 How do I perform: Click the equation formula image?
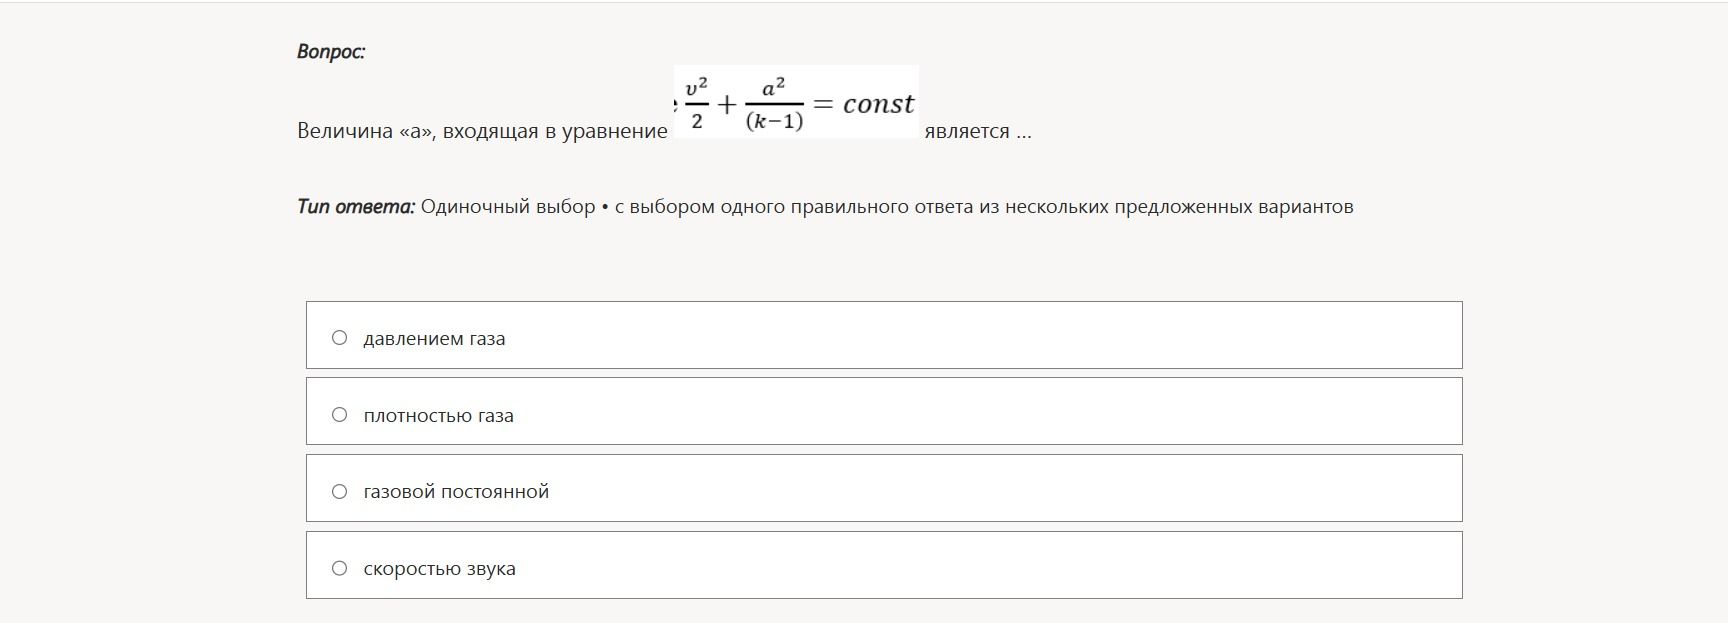click(796, 102)
